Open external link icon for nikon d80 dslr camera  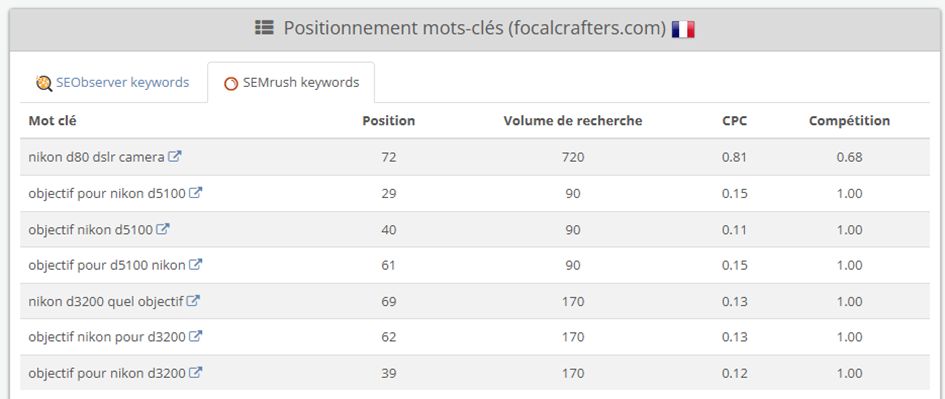pyautogui.click(x=175, y=157)
